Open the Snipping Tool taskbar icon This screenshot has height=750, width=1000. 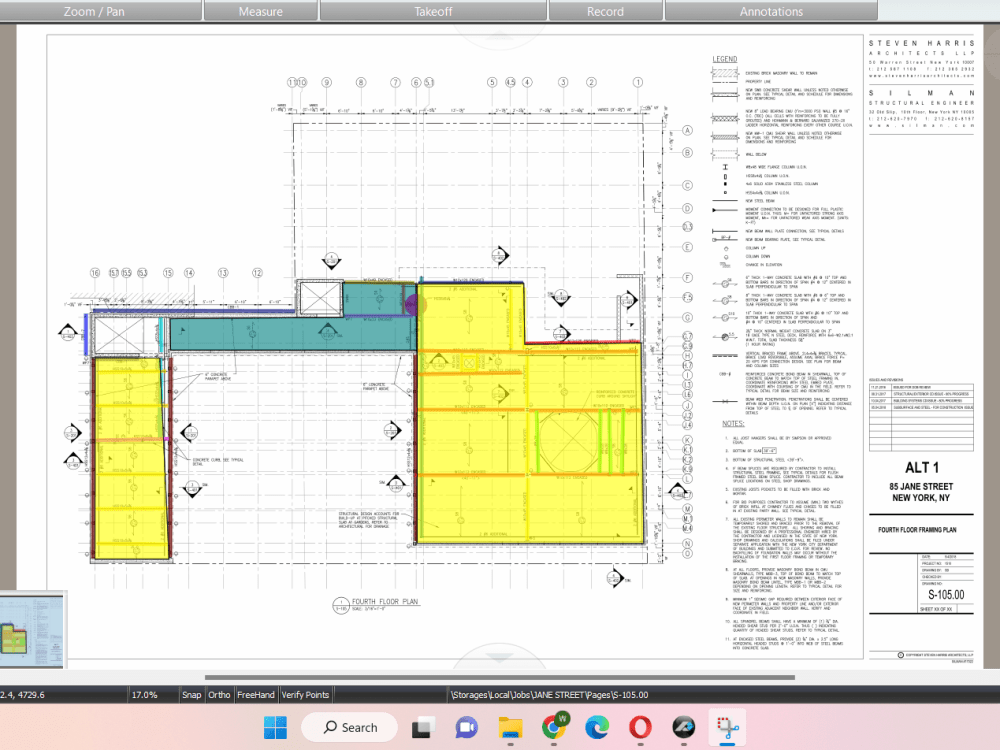pos(727,727)
